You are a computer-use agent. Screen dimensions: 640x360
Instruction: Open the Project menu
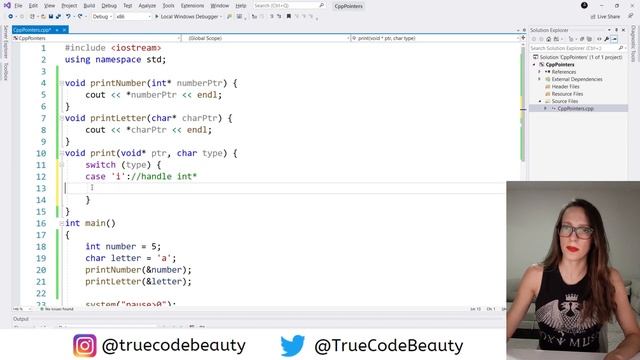click(69, 6)
